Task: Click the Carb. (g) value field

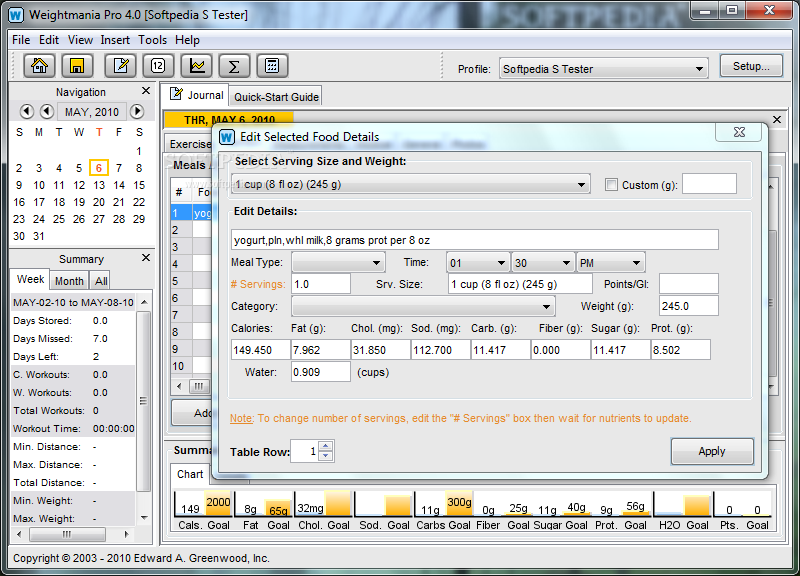Action: (x=500, y=350)
